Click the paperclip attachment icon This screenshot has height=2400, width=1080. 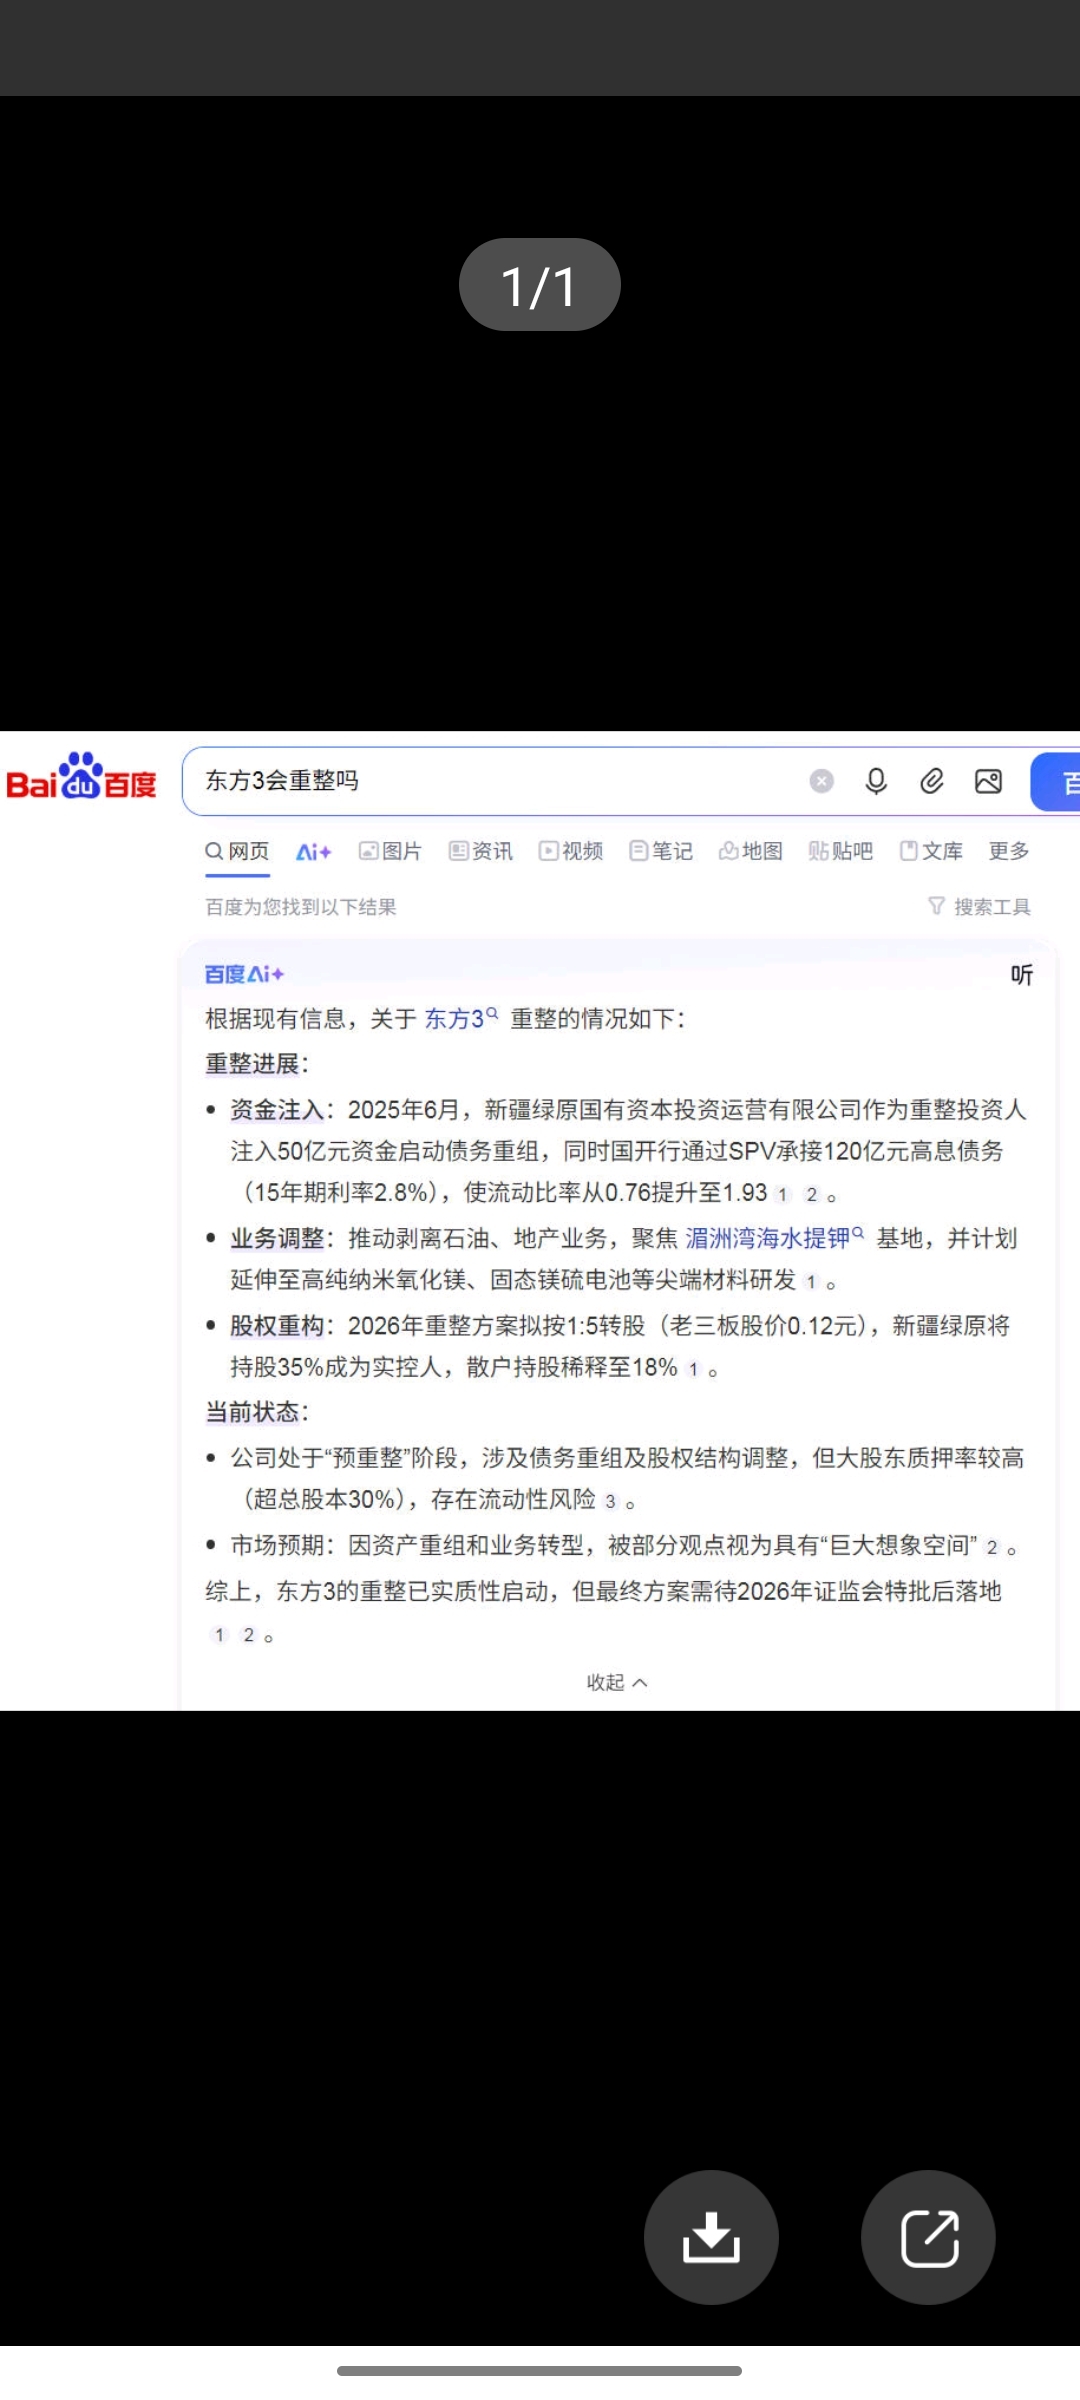[932, 781]
